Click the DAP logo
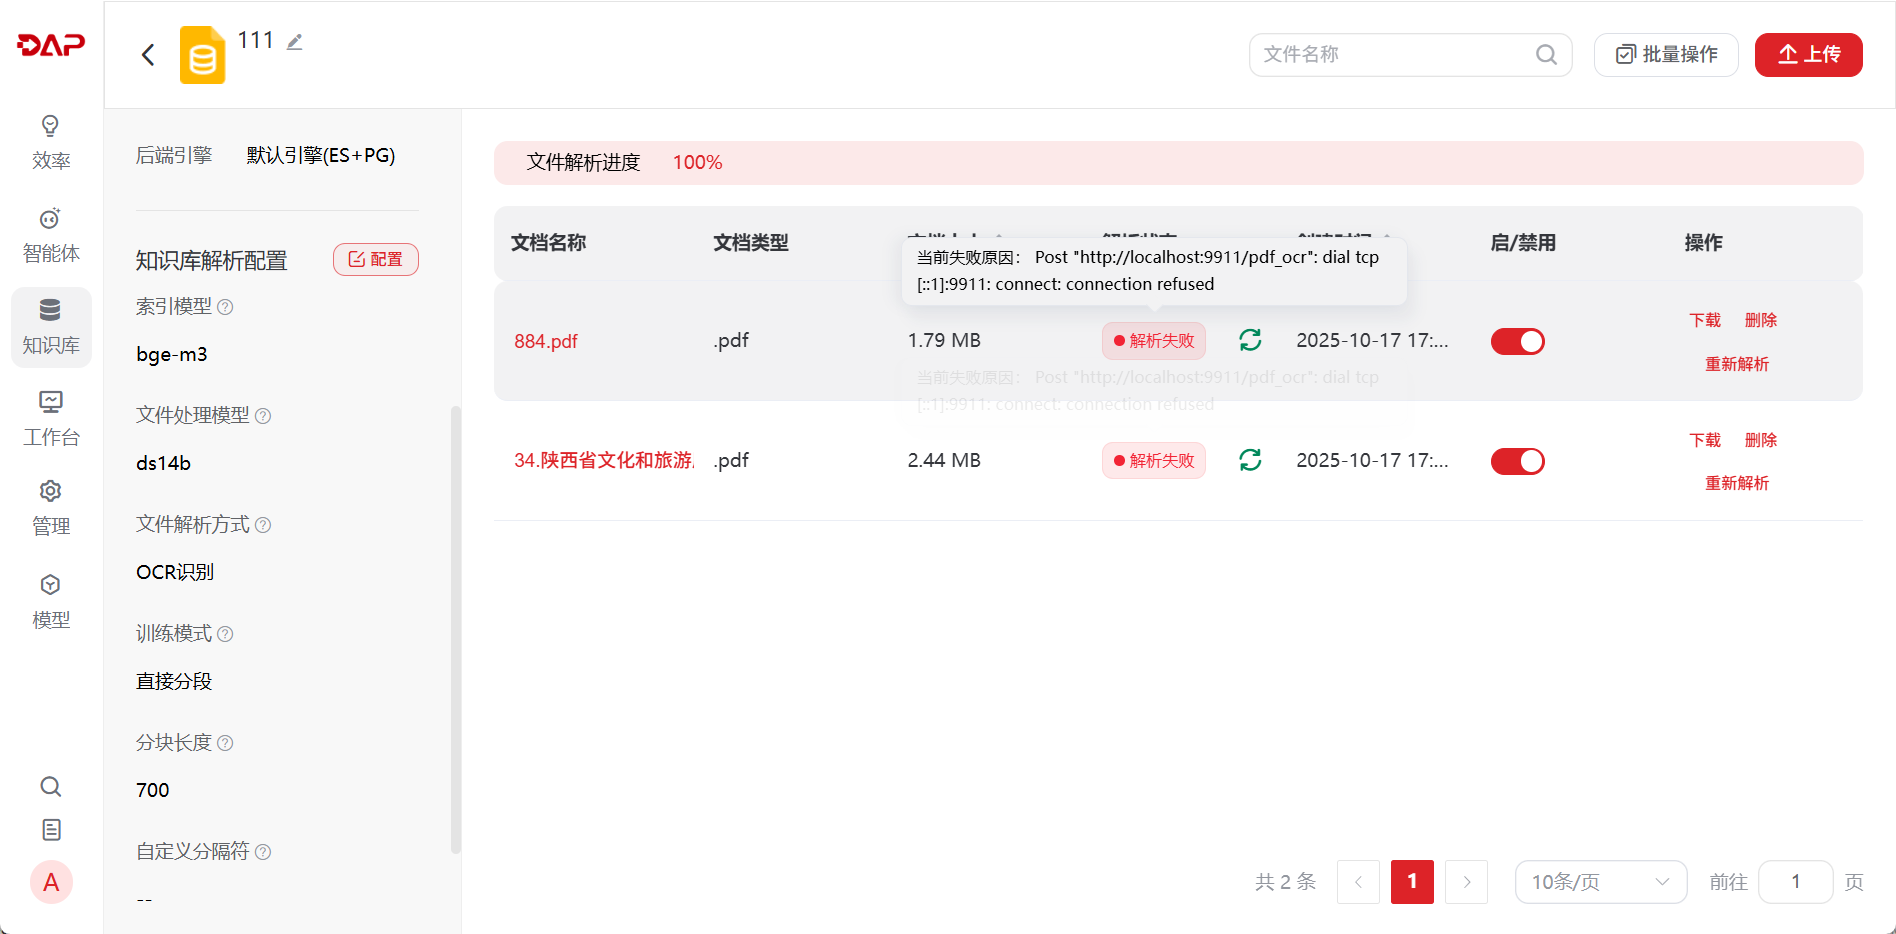Screen dimensions: 1896x934 point(51,45)
